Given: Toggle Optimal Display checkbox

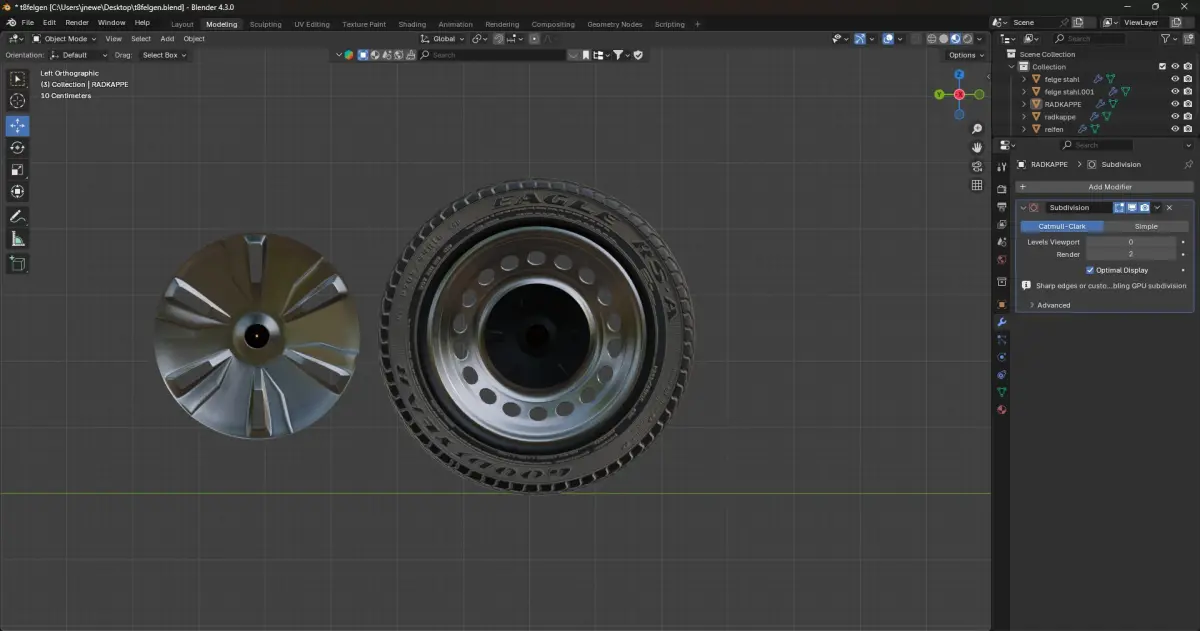Looking at the screenshot, I should pyautogui.click(x=1090, y=270).
